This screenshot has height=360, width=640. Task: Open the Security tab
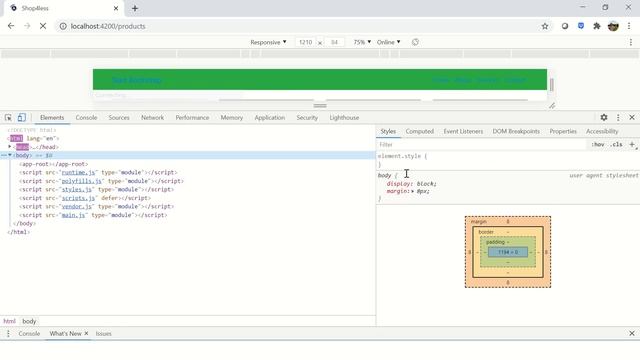click(x=307, y=118)
